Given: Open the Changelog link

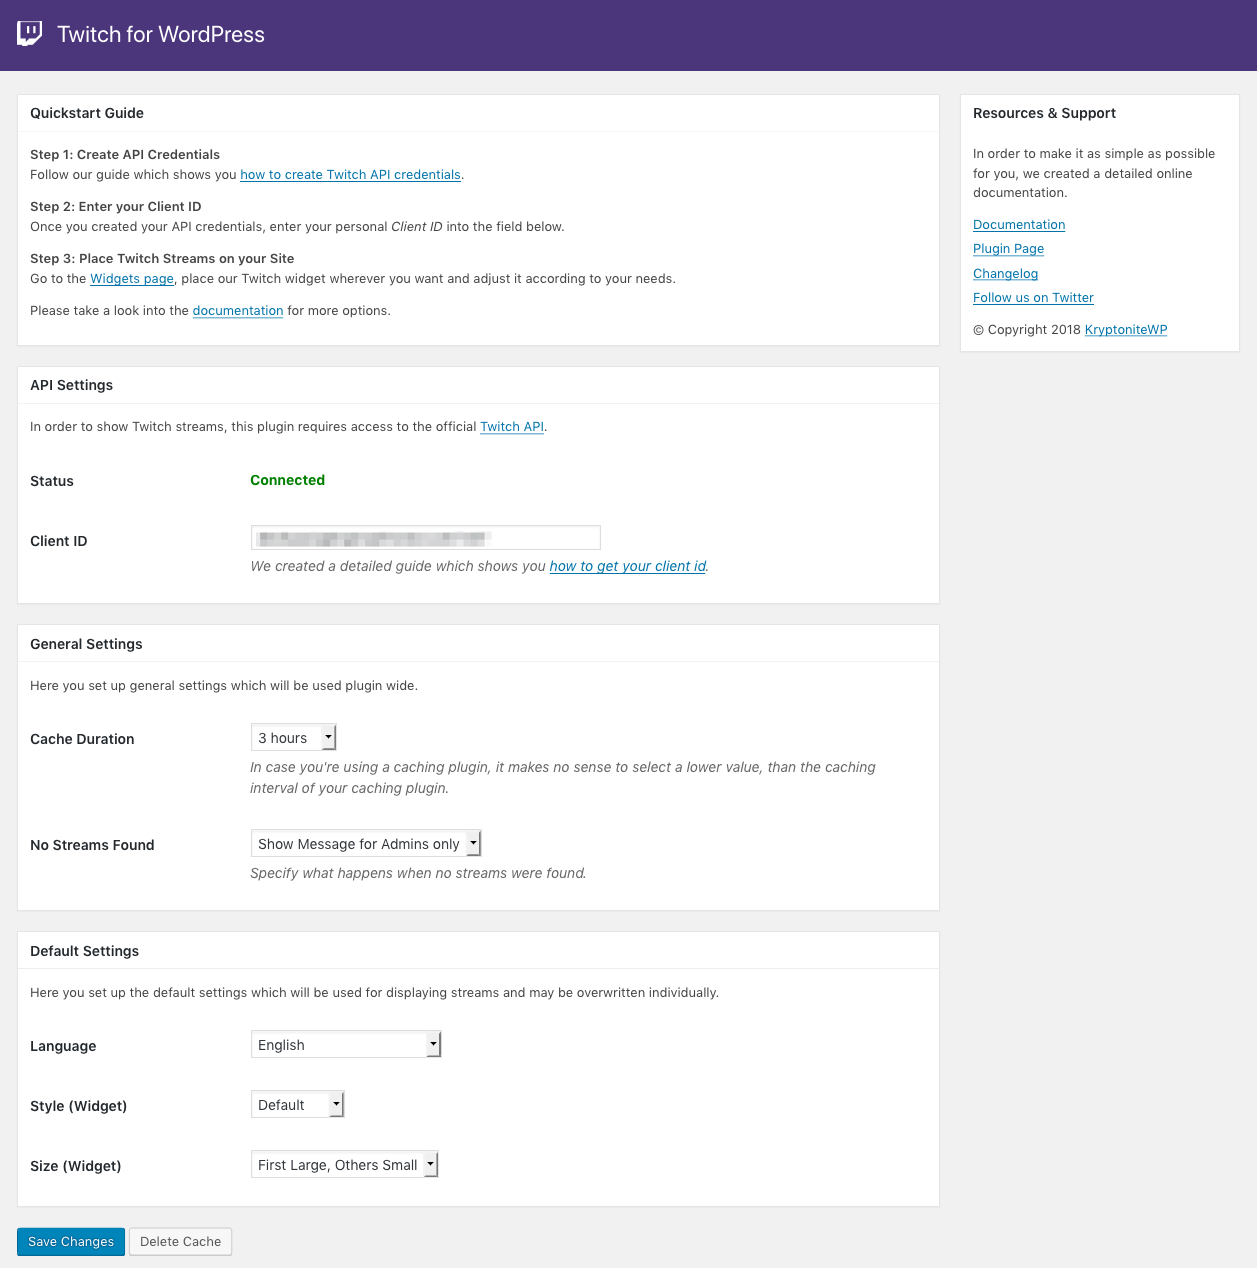Looking at the screenshot, I should point(1005,274).
